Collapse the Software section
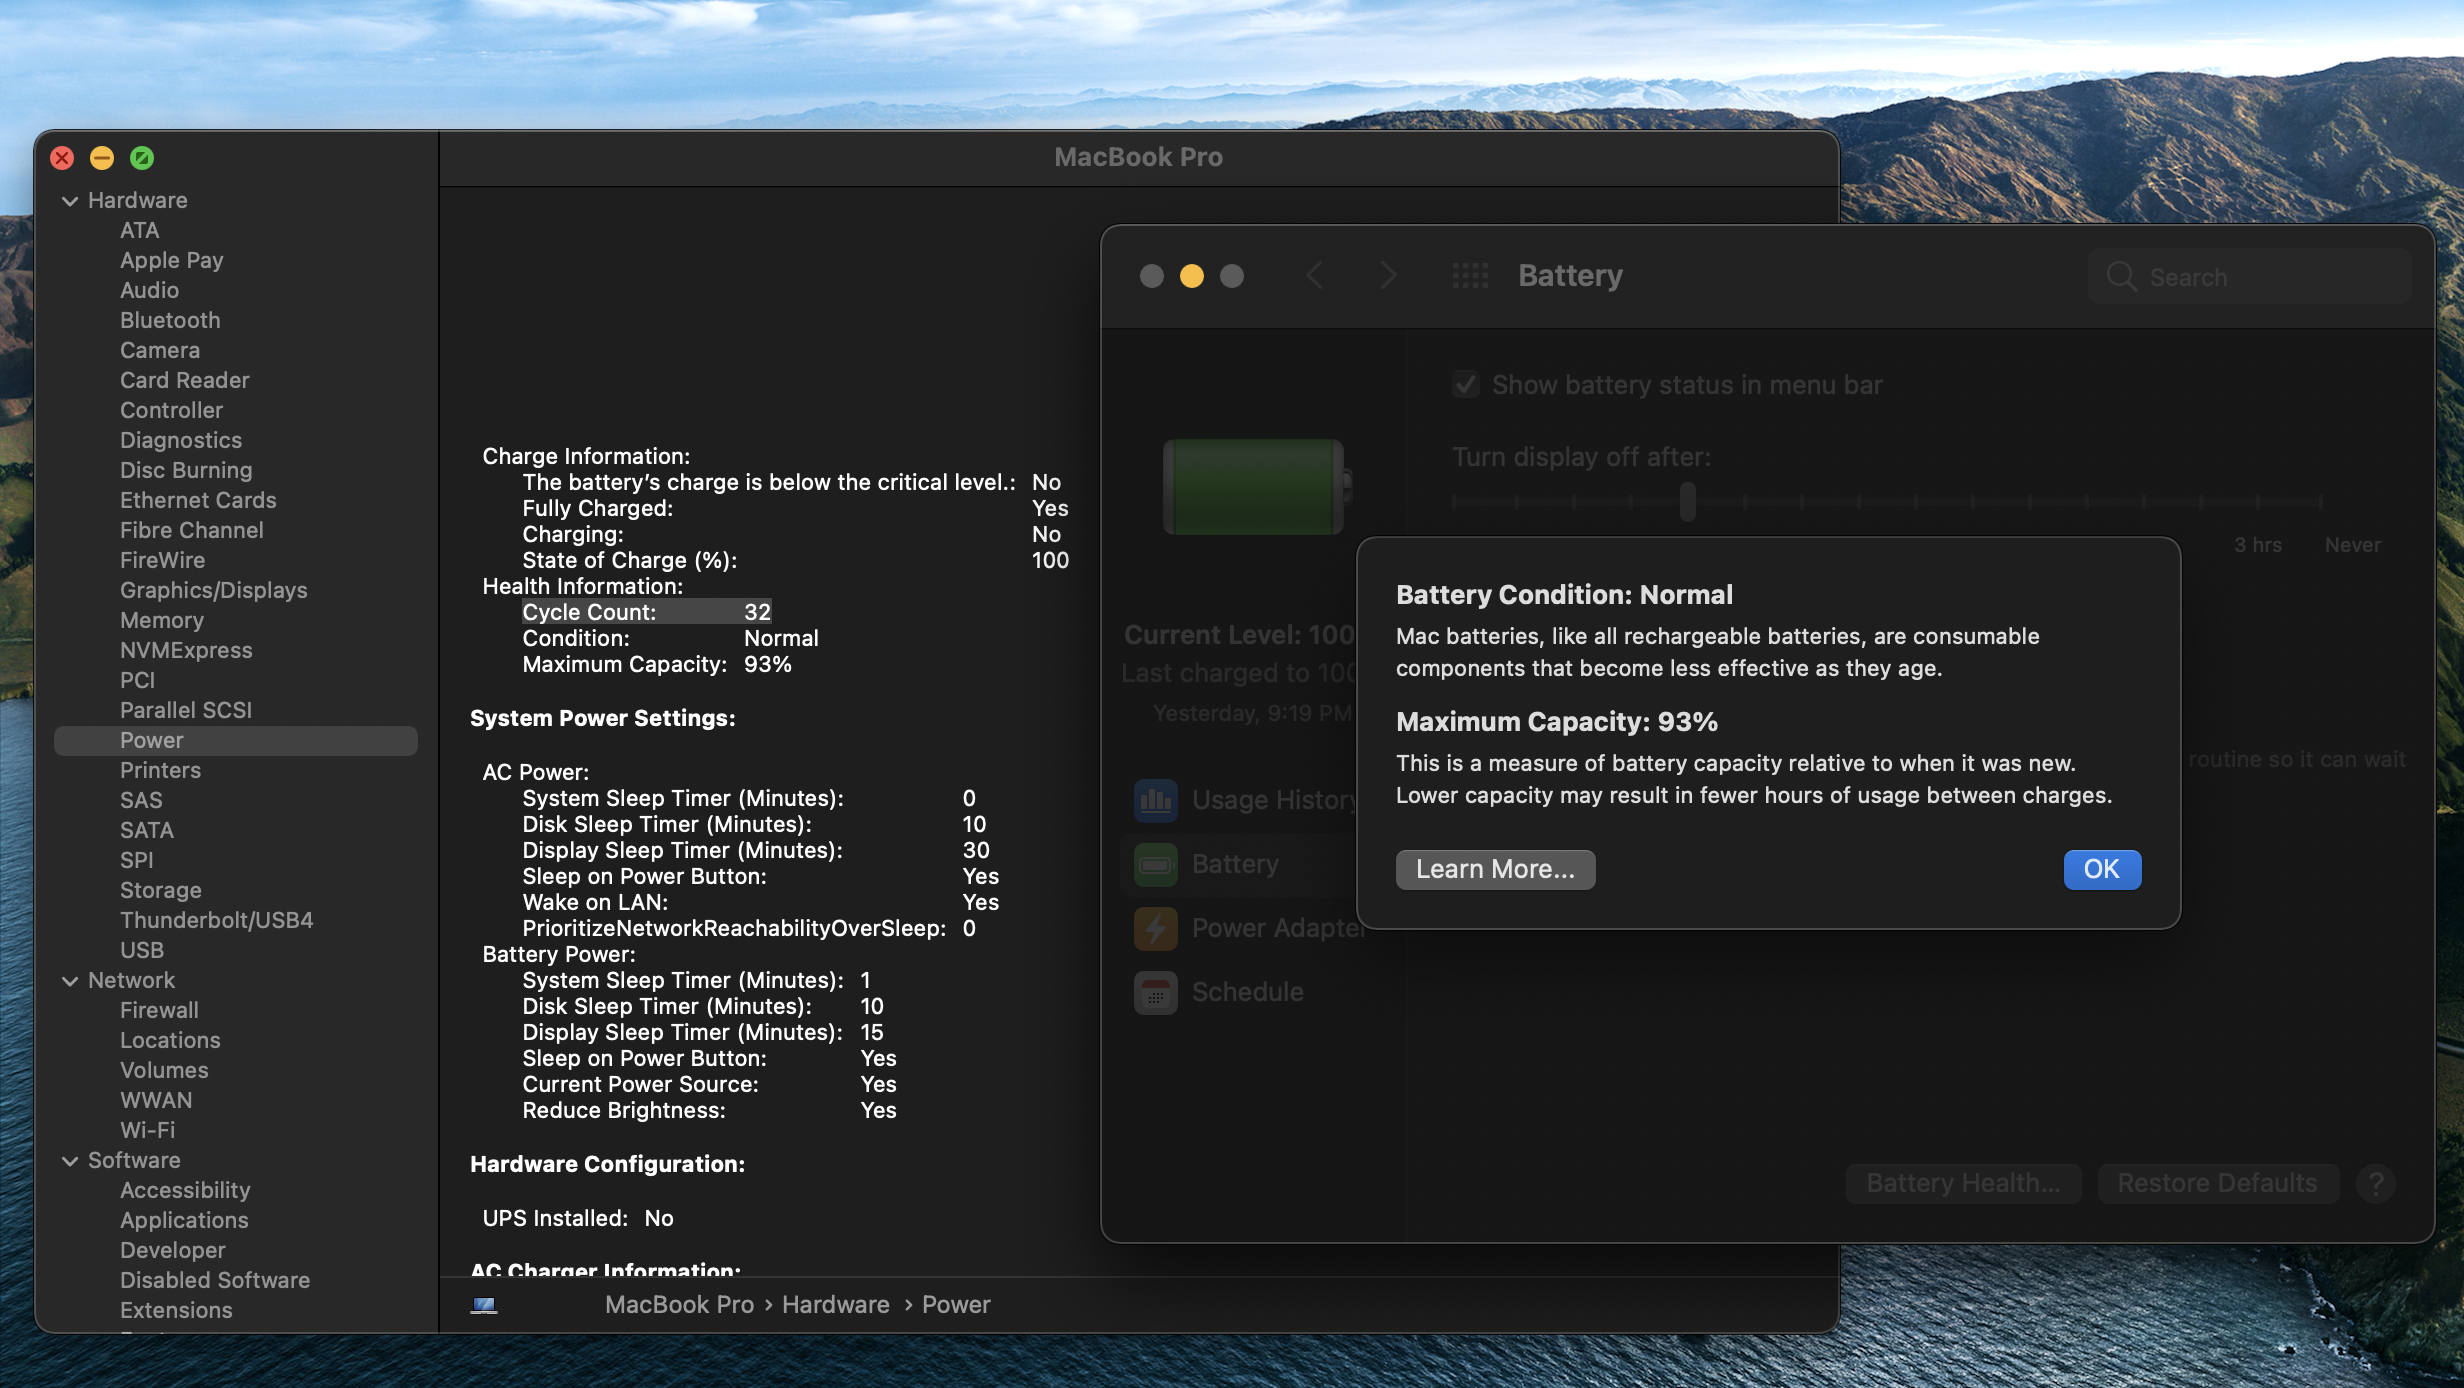 pos(70,1161)
